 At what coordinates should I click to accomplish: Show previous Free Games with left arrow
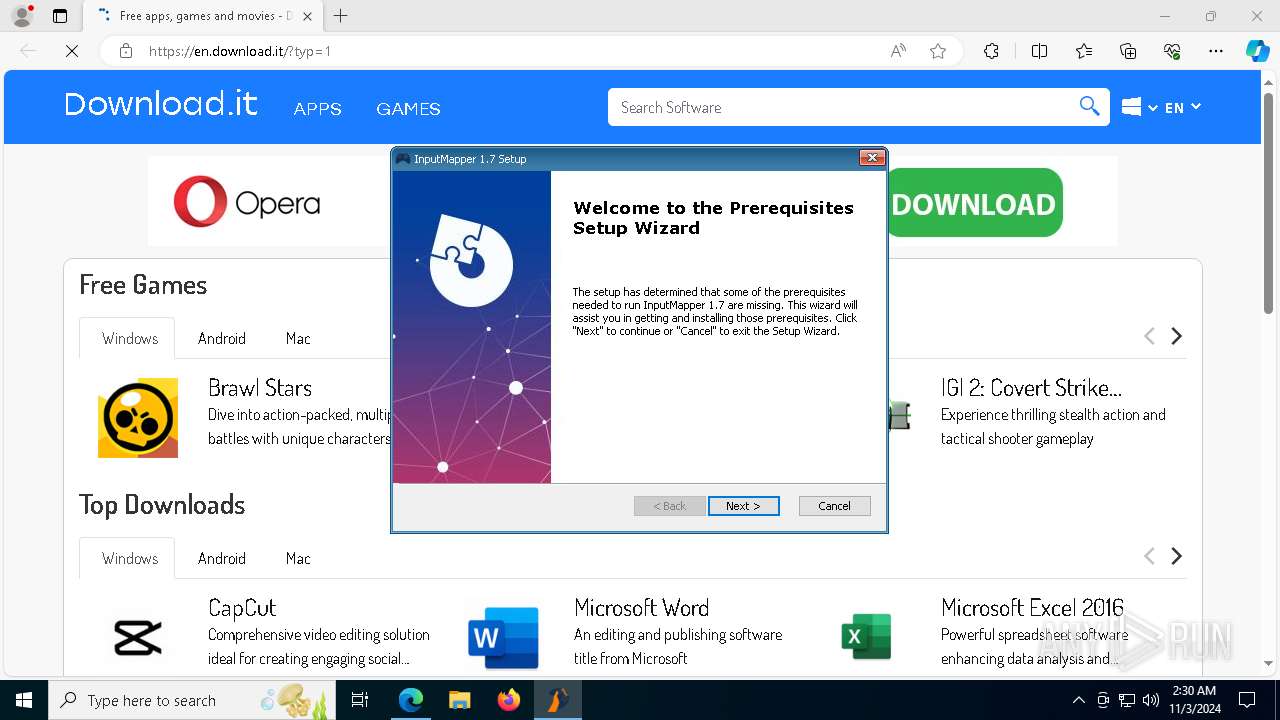coord(1149,337)
